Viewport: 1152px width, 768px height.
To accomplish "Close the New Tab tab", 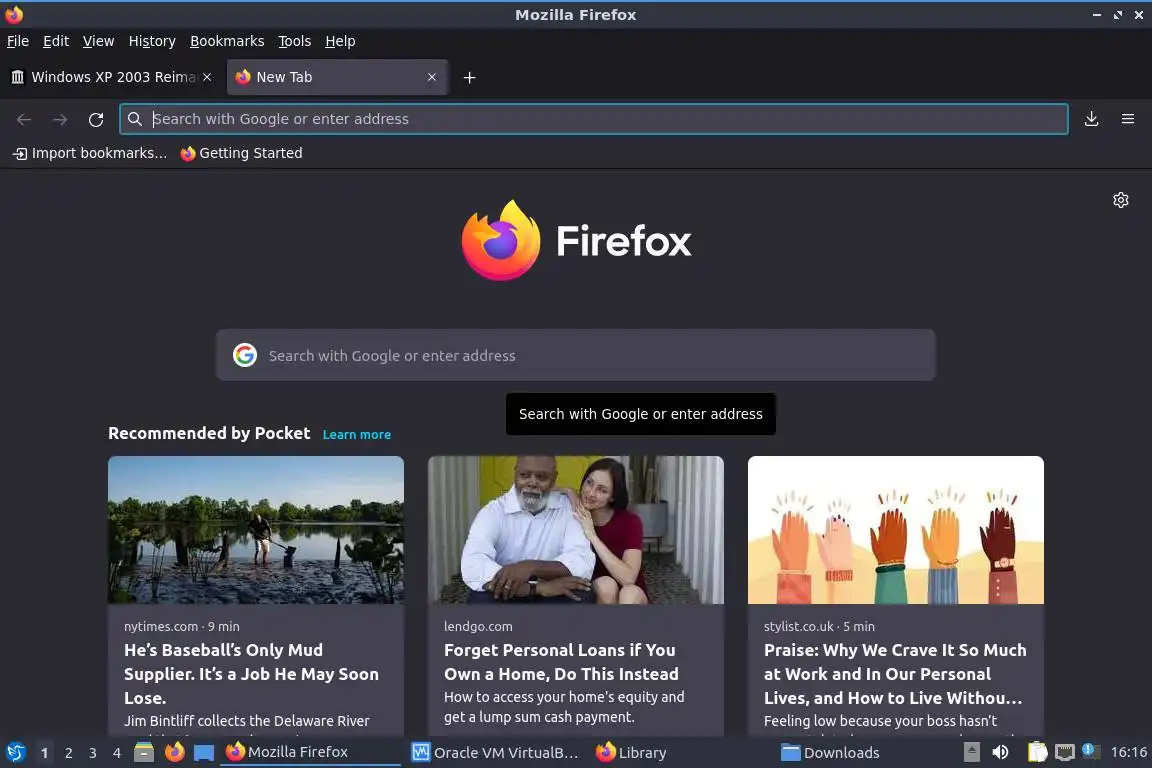I will [432, 77].
